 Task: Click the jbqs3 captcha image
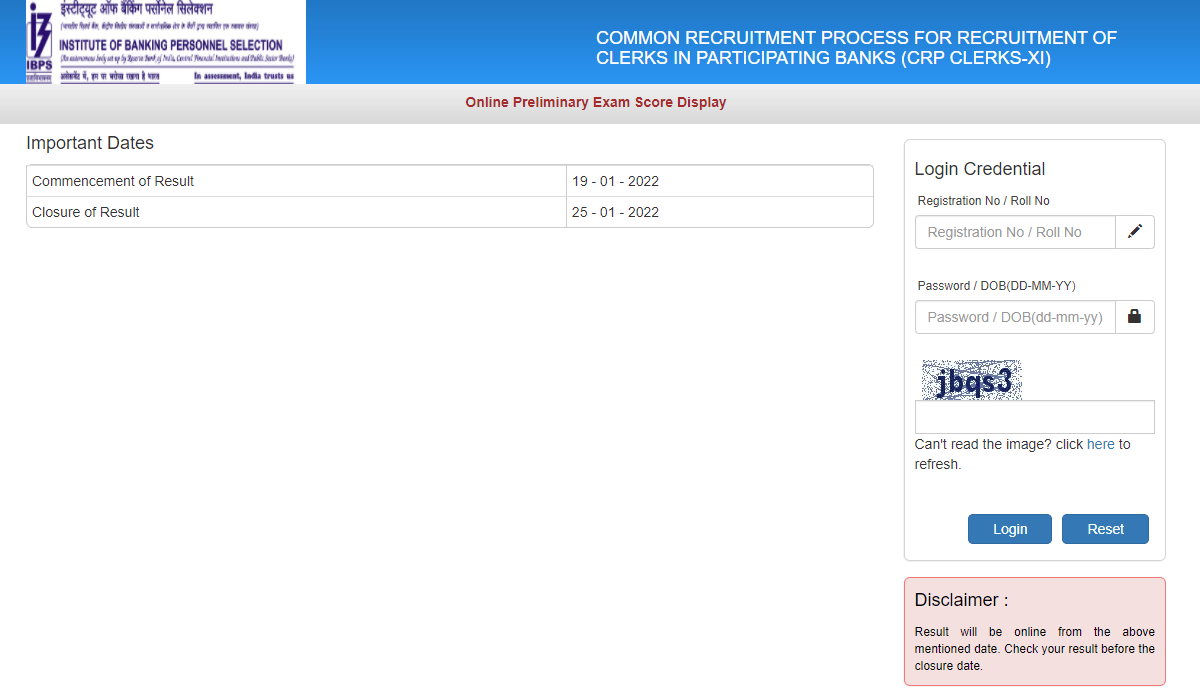(971, 380)
